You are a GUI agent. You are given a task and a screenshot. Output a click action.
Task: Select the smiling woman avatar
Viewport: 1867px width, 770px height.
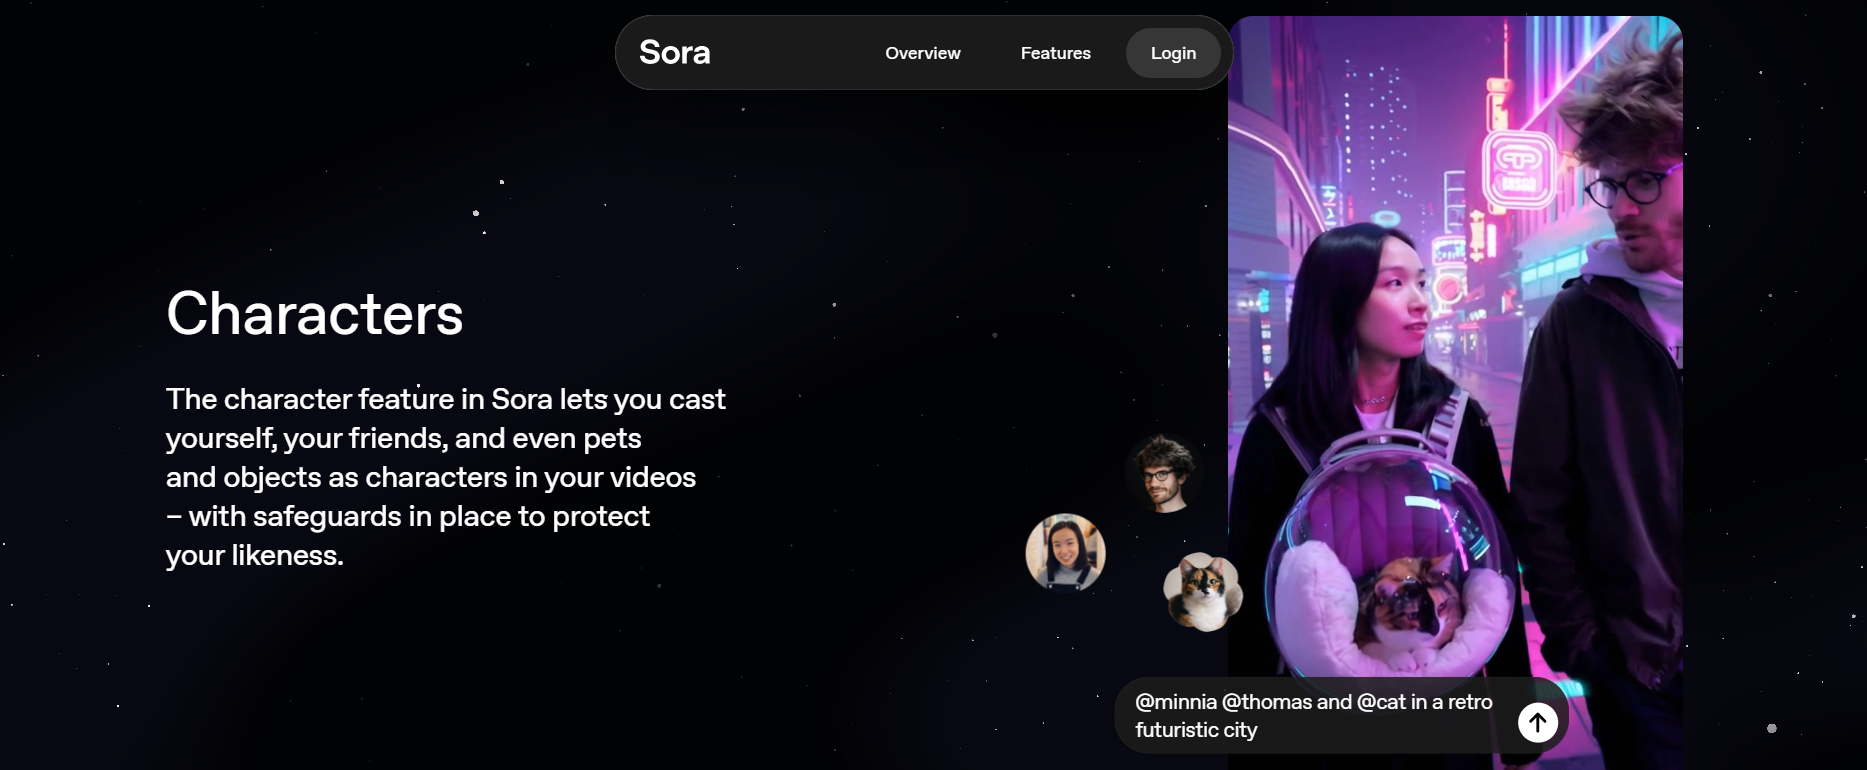point(1065,552)
